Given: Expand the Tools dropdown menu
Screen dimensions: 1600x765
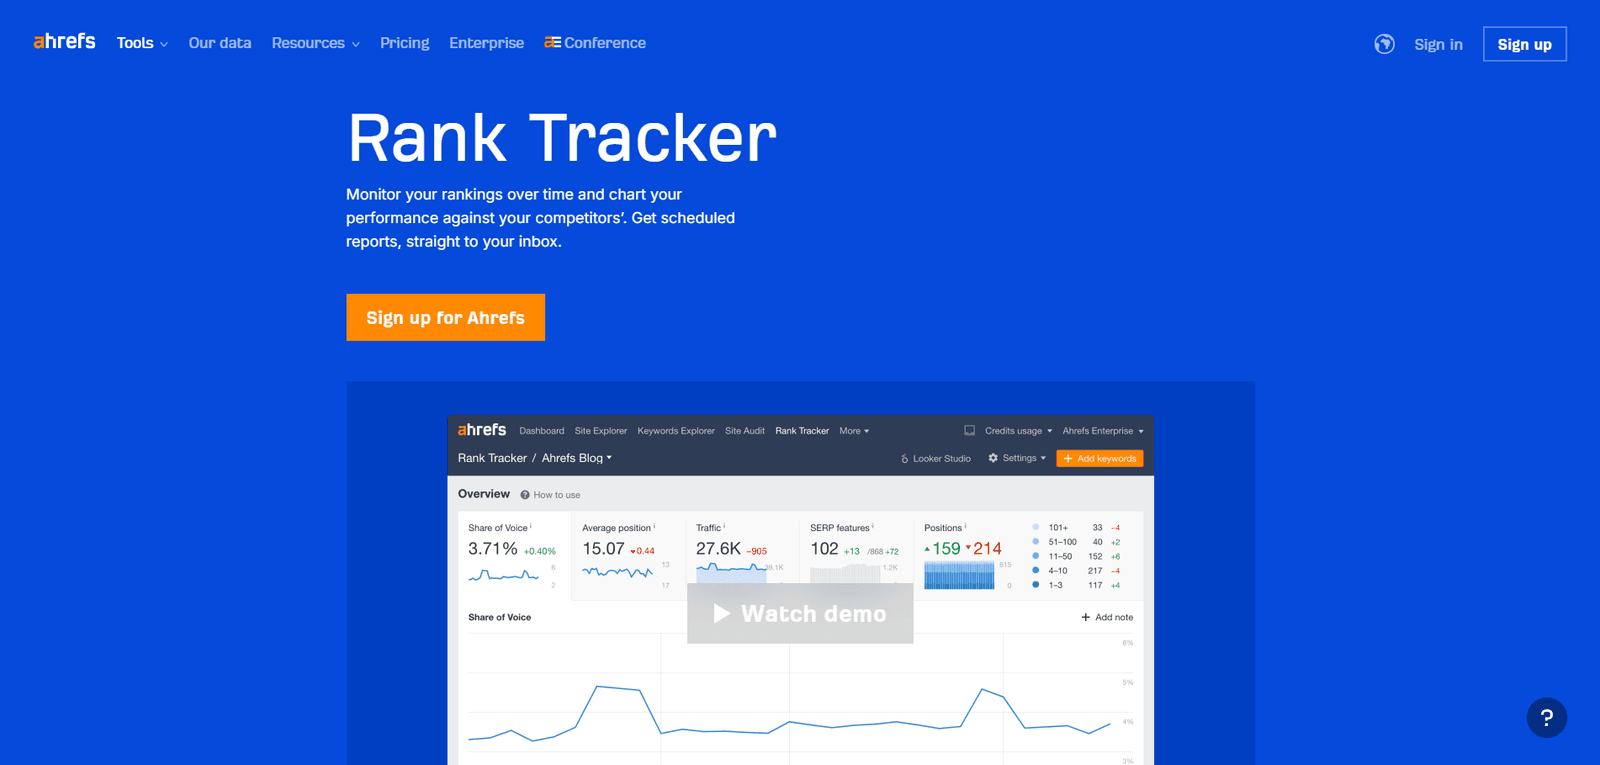Looking at the screenshot, I should pos(142,43).
